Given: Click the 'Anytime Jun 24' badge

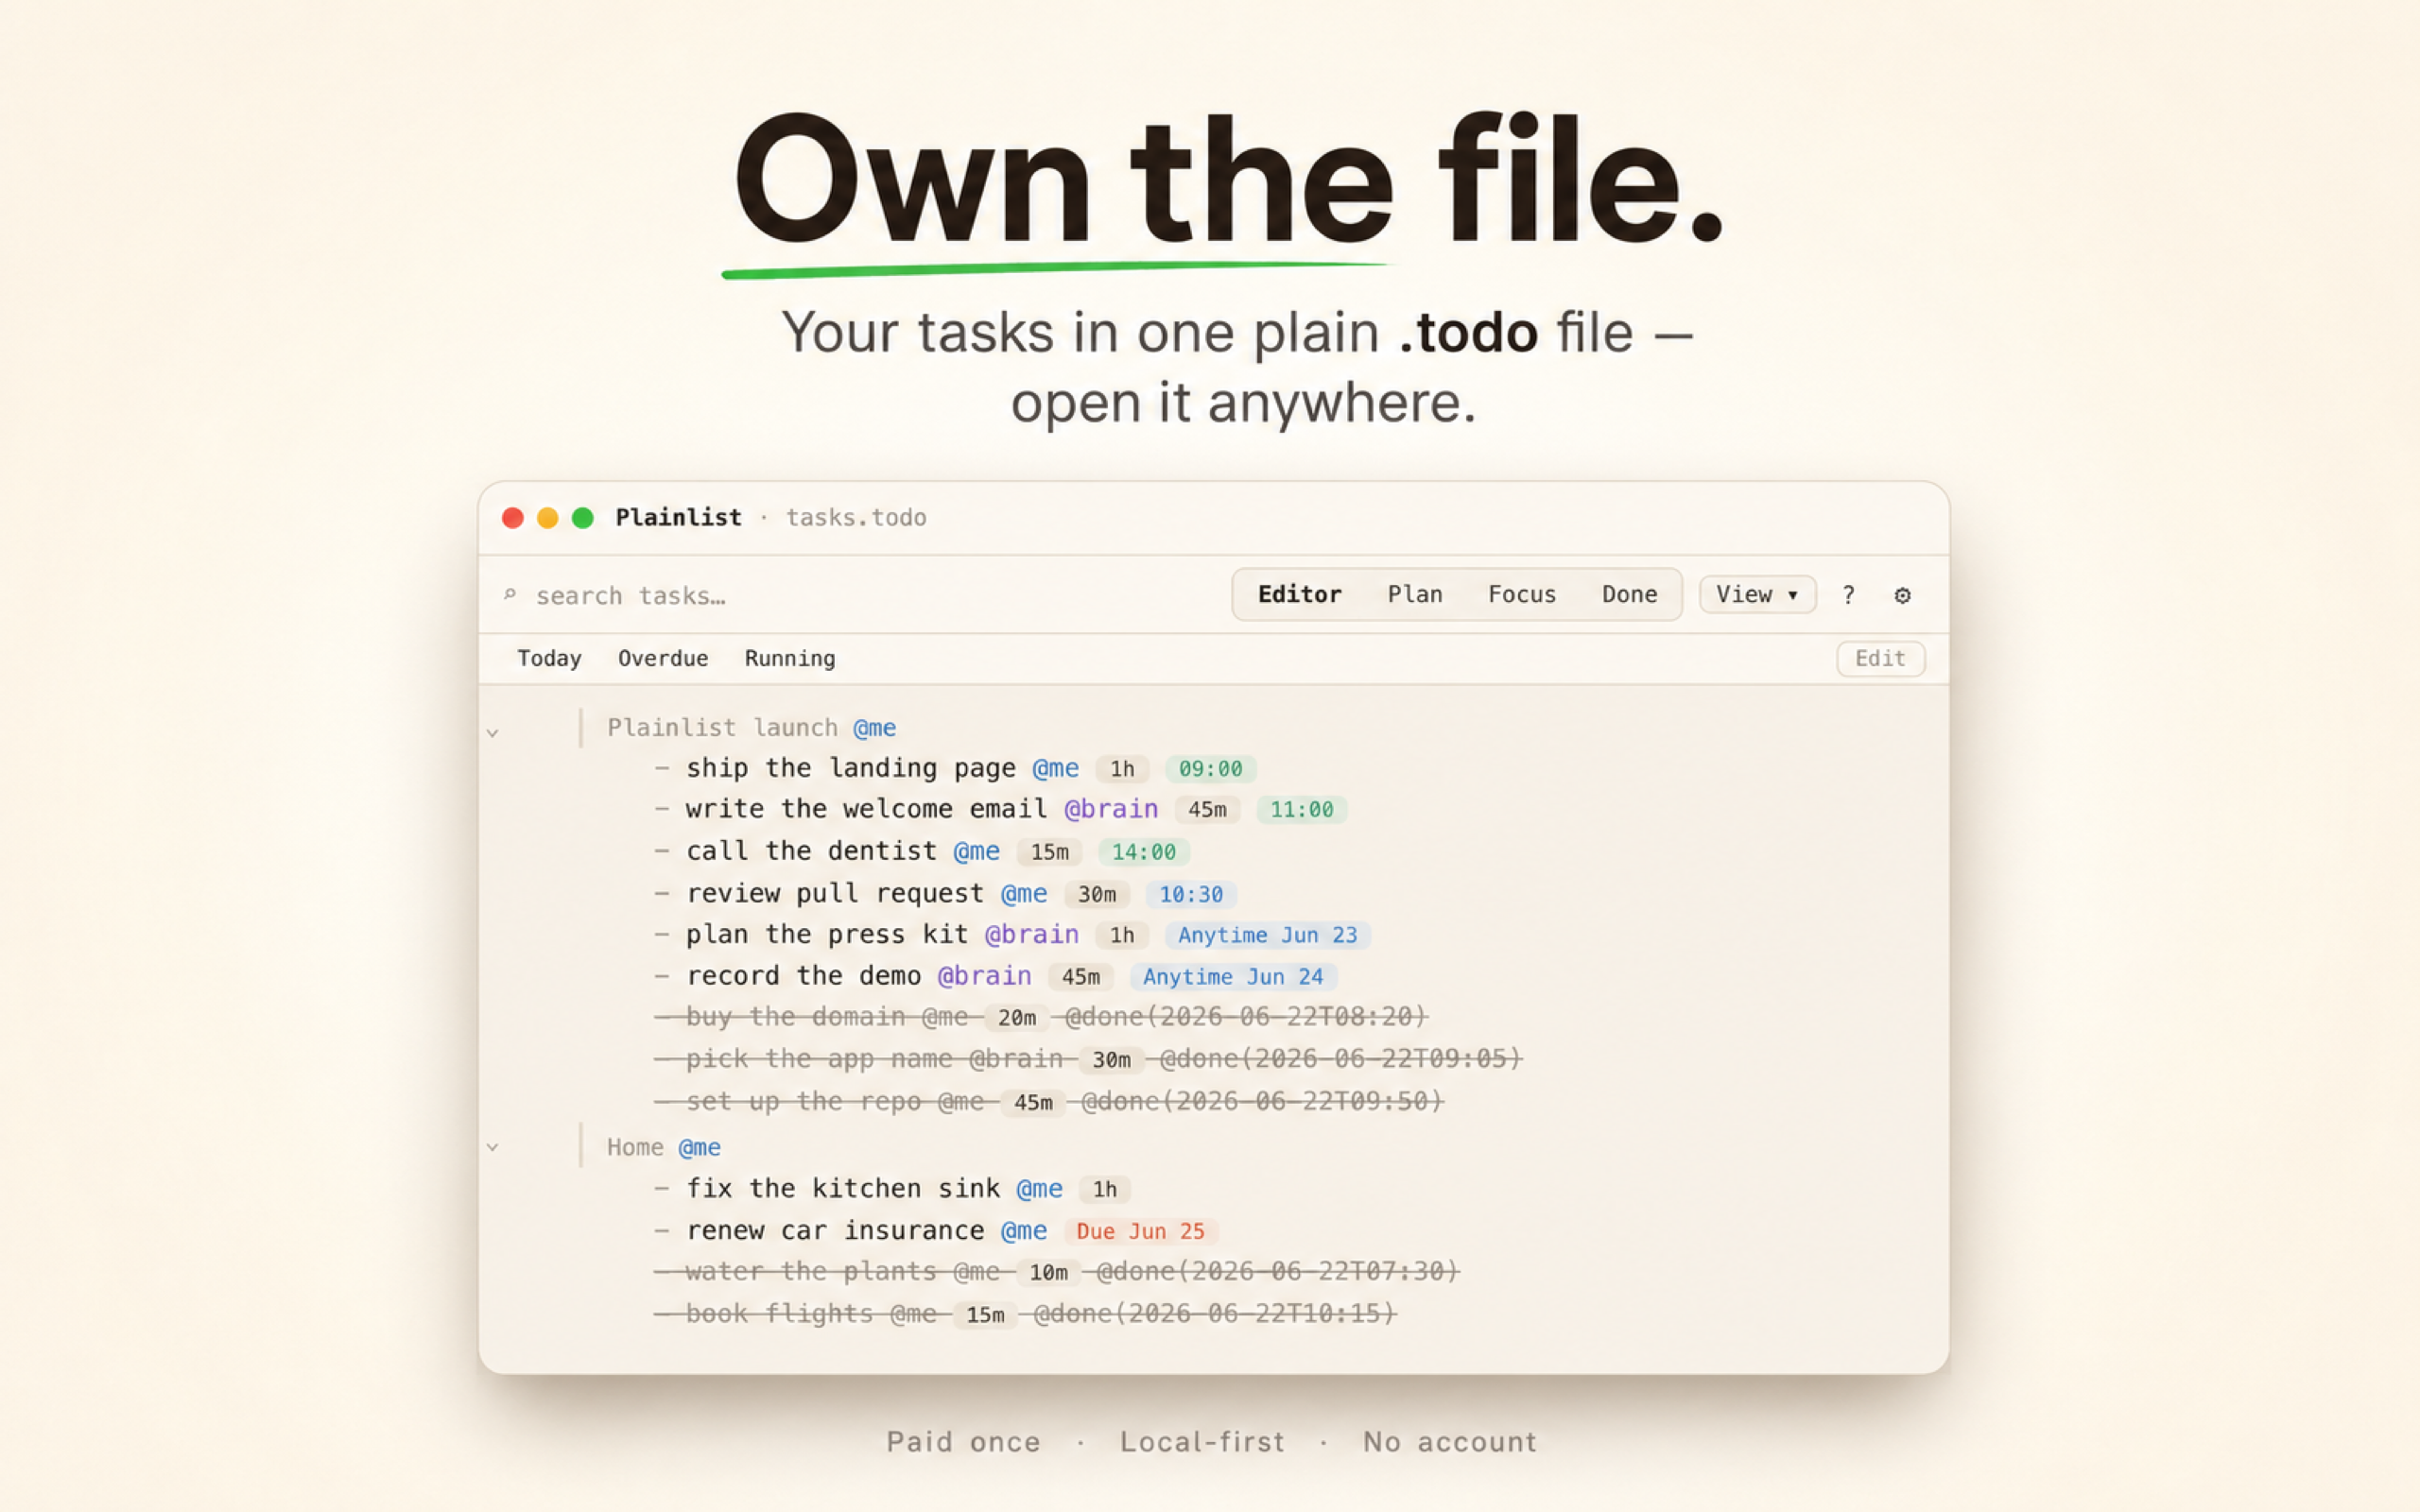Looking at the screenshot, I should (1232, 976).
